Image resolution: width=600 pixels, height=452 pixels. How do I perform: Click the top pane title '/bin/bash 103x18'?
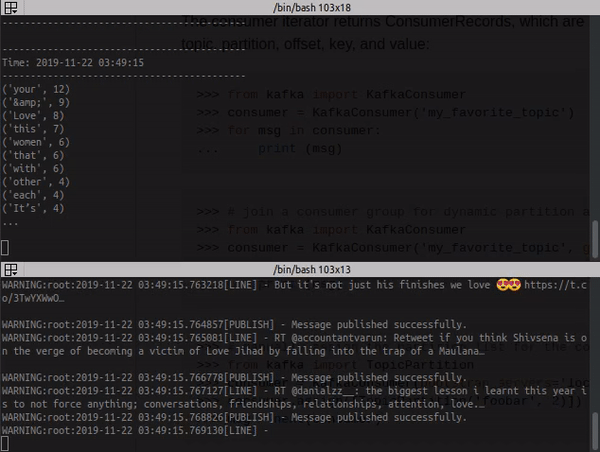pos(312,8)
